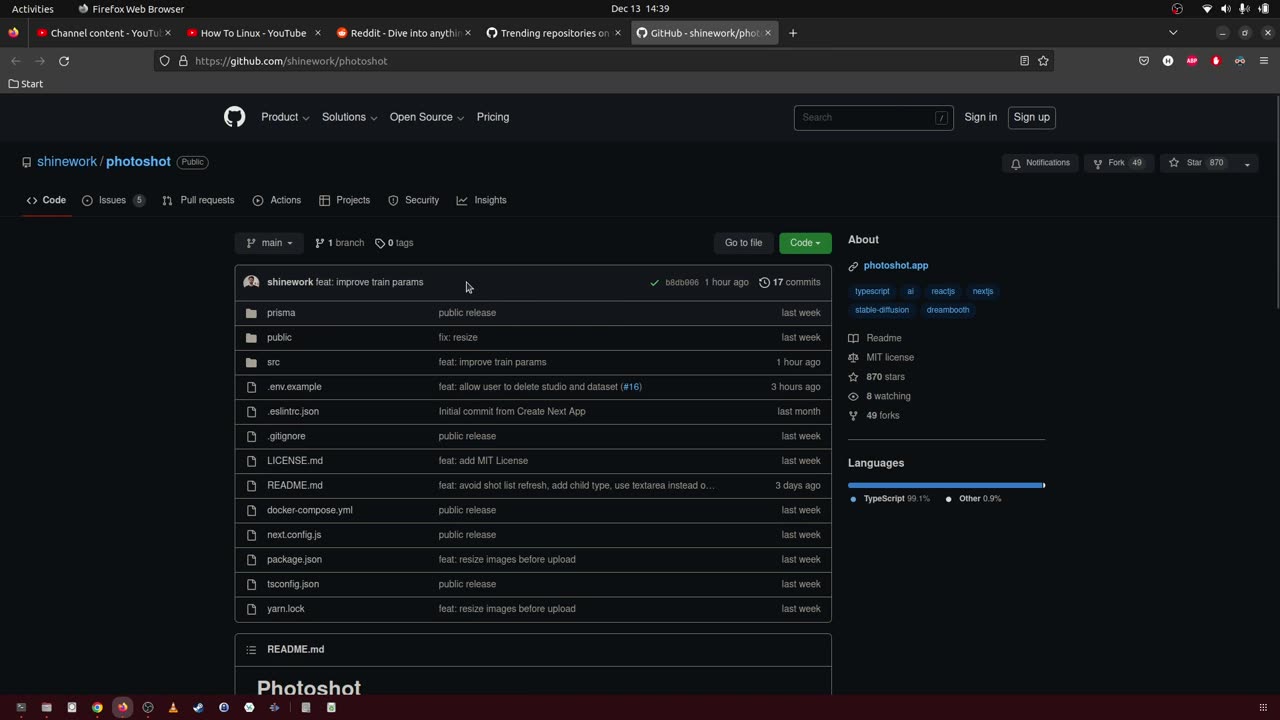Expand the Open Source menu
The height and width of the screenshot is (720, 1280).
point(427,117)
